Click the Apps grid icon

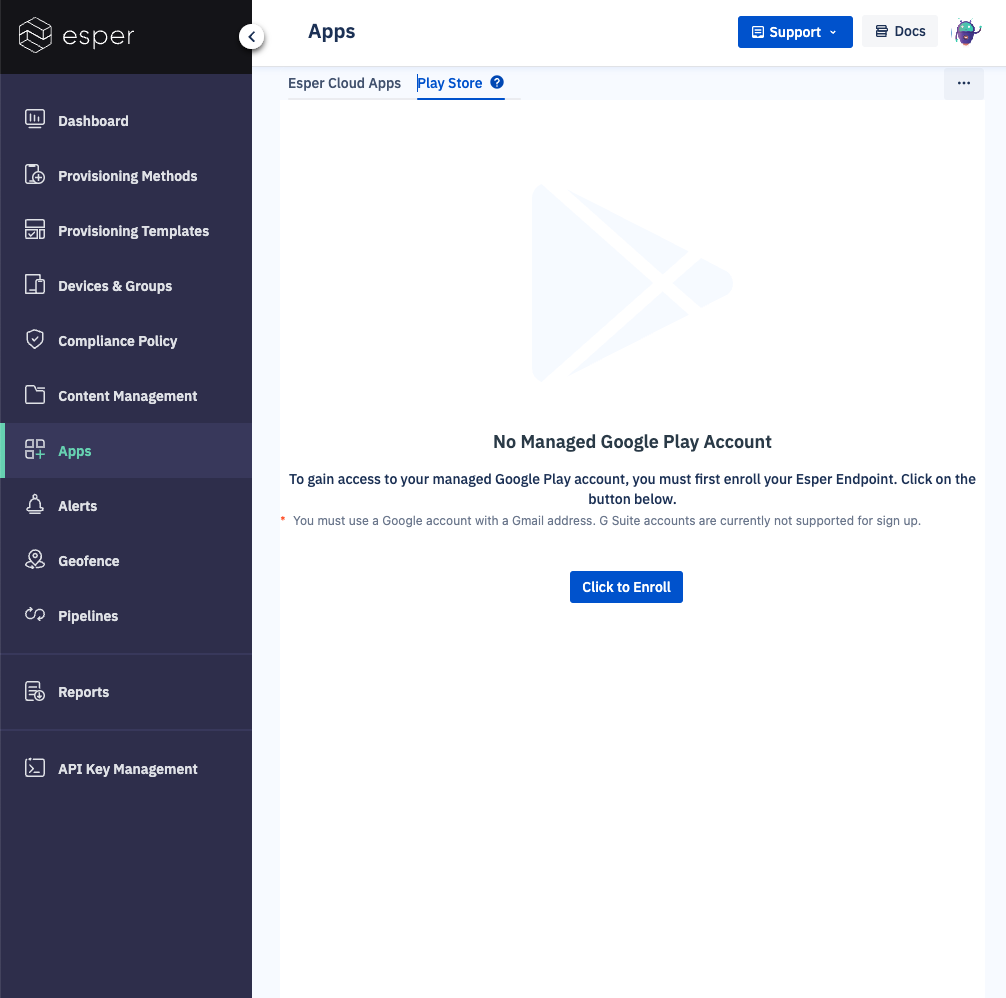tap(35, 450)
